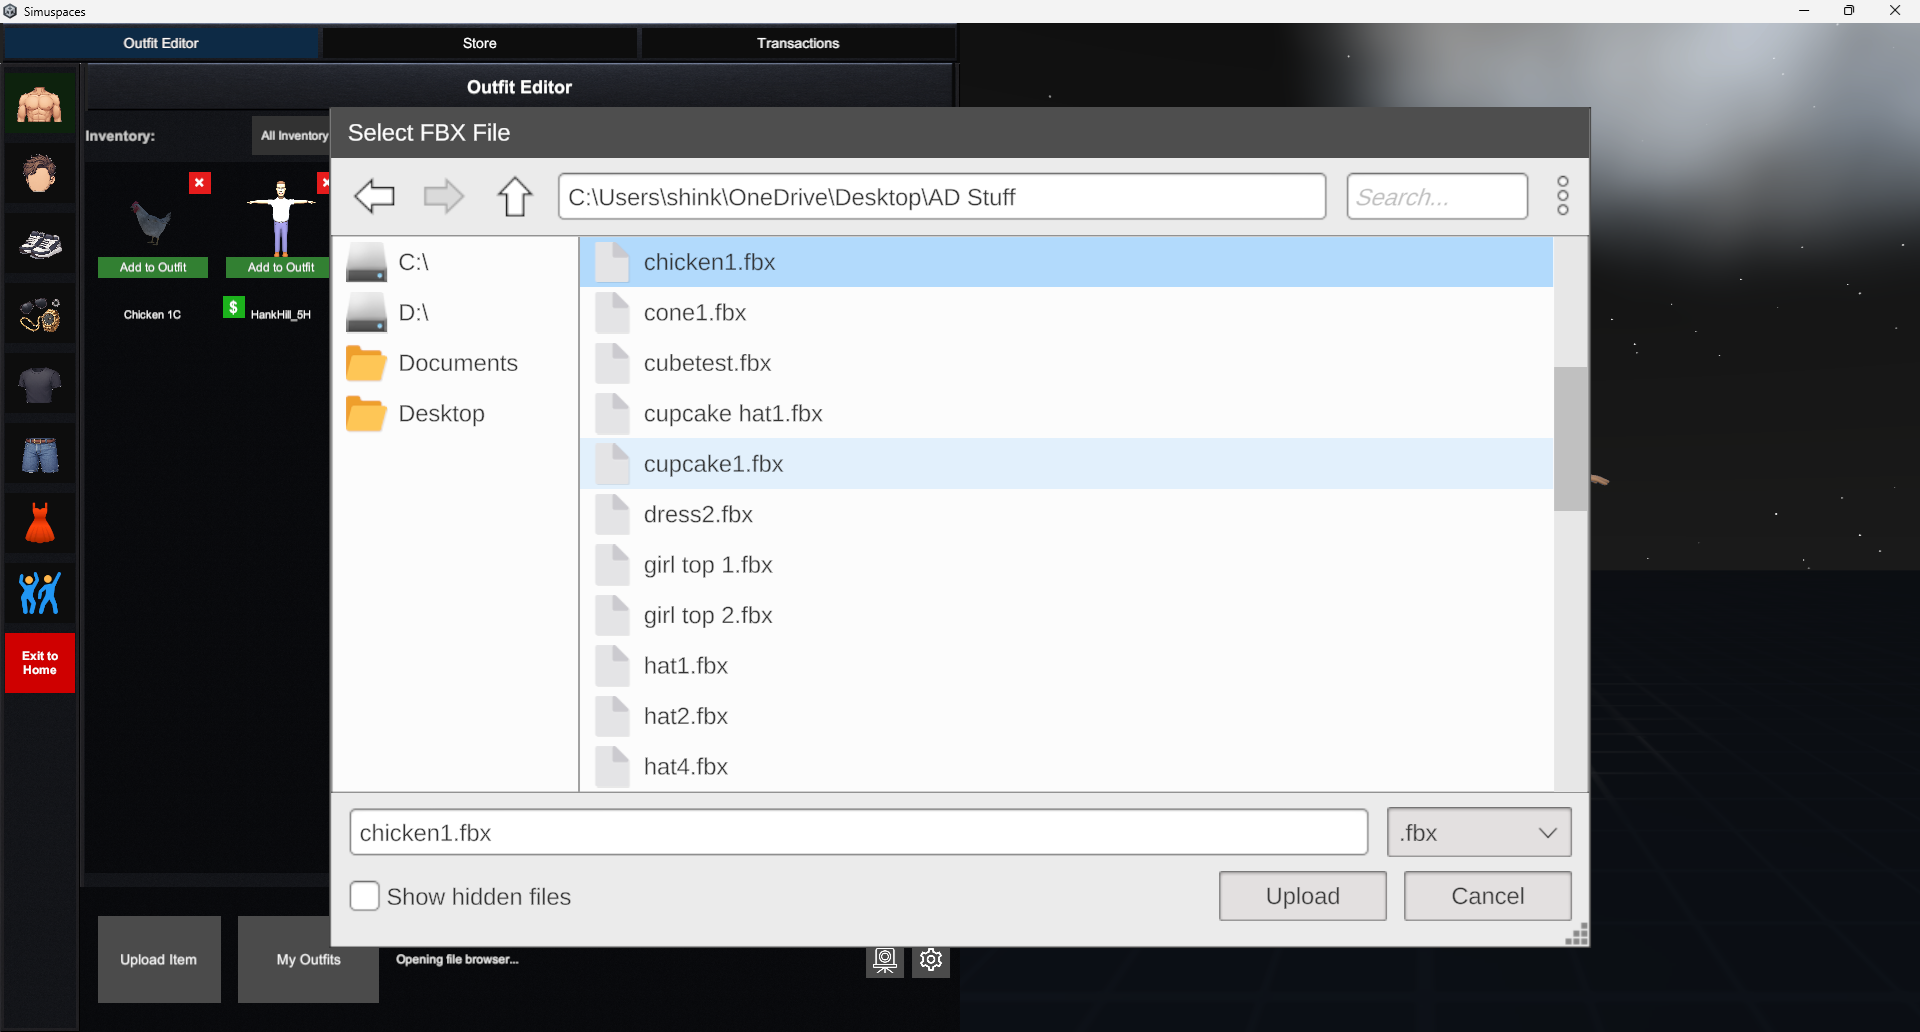Click the filename input field
The width and height of the screenshot is (1920, 1032).
(858, 832)
